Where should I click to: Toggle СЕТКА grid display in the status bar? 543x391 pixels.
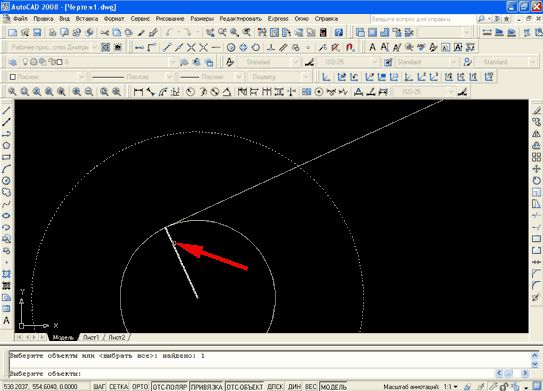point(118,386)
